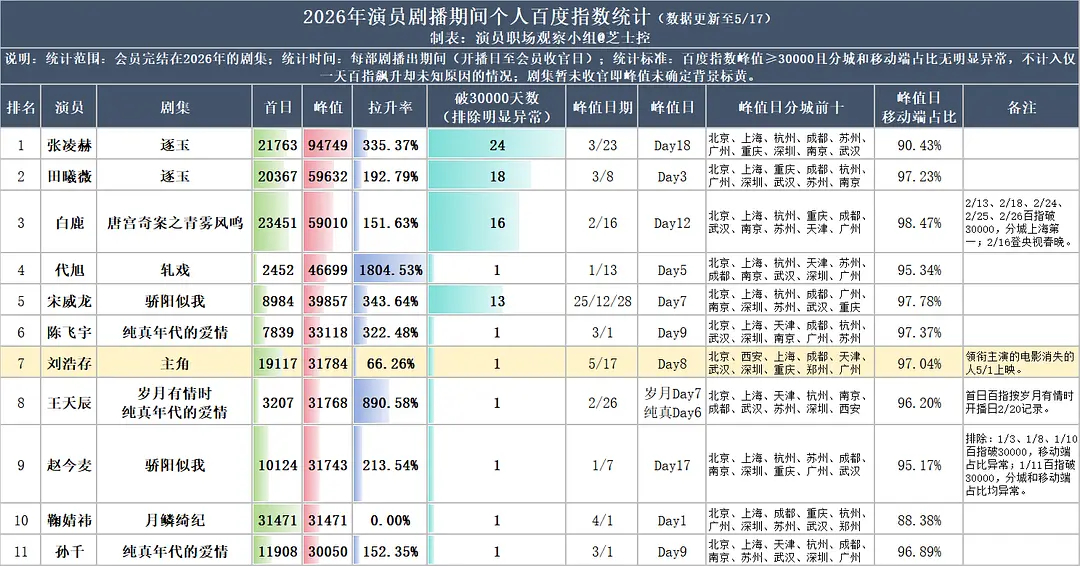1080x566 pixels.
Task: Click the note 领衔主演的电影消失的人5/1上映
Action: 1020,363
